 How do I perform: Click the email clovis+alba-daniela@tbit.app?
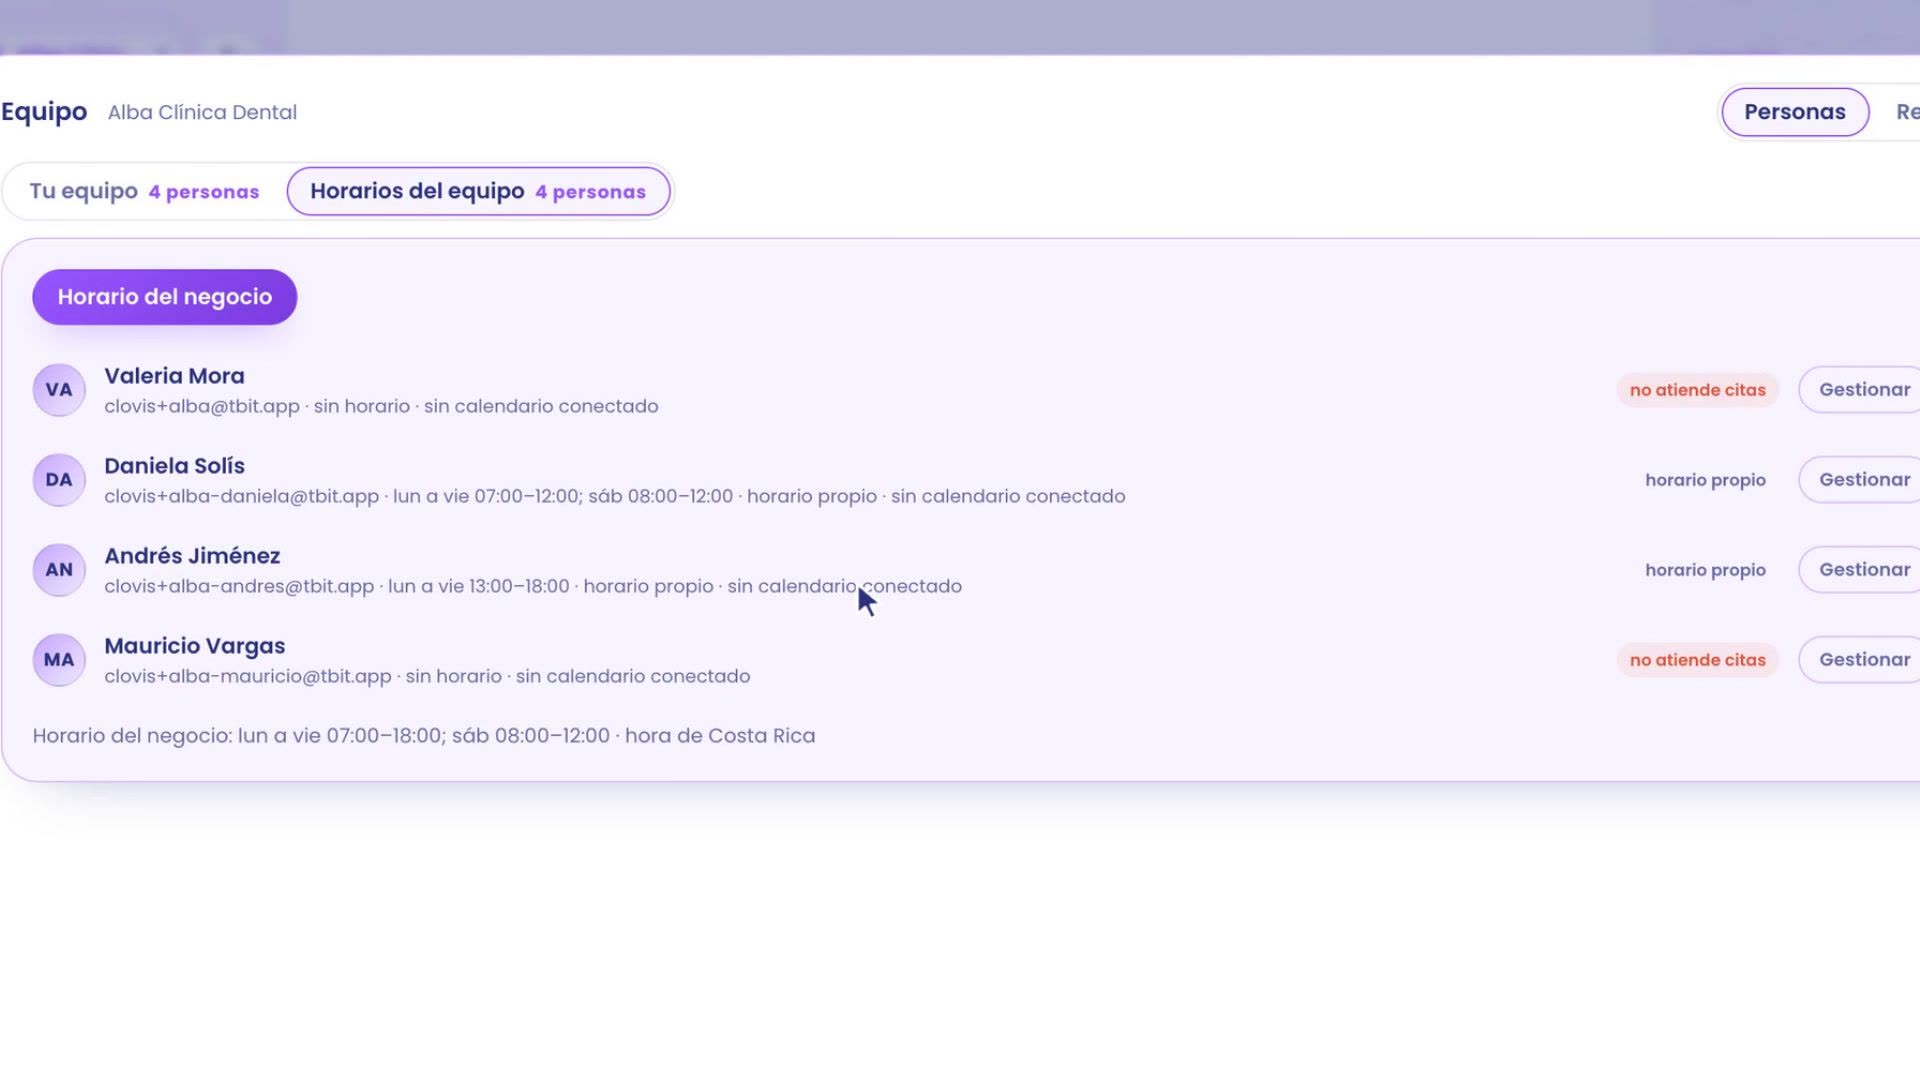click(241, 496)
